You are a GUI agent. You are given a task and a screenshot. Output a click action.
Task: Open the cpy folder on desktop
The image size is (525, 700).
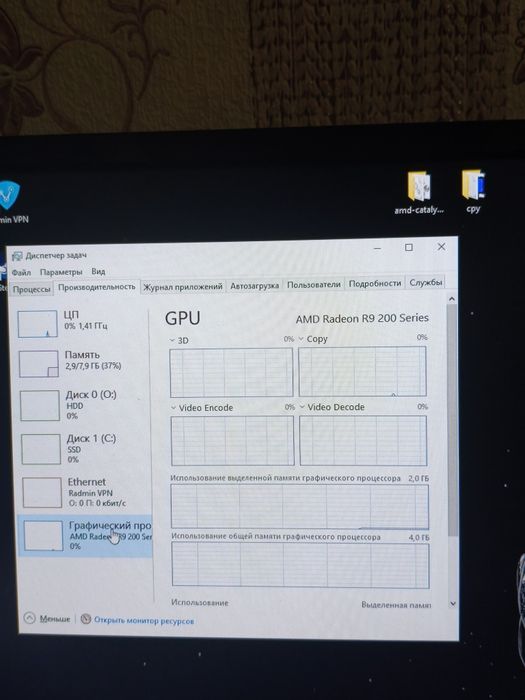pyautogui.click(x=473, y=191)
